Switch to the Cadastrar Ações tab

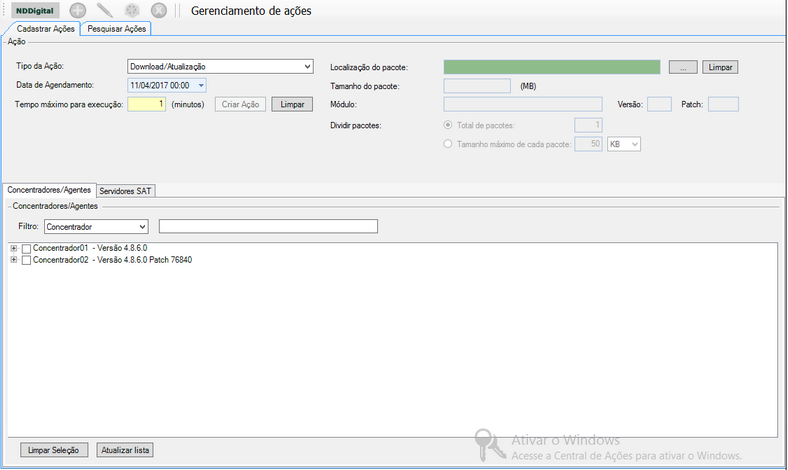[x=45, y=29]
